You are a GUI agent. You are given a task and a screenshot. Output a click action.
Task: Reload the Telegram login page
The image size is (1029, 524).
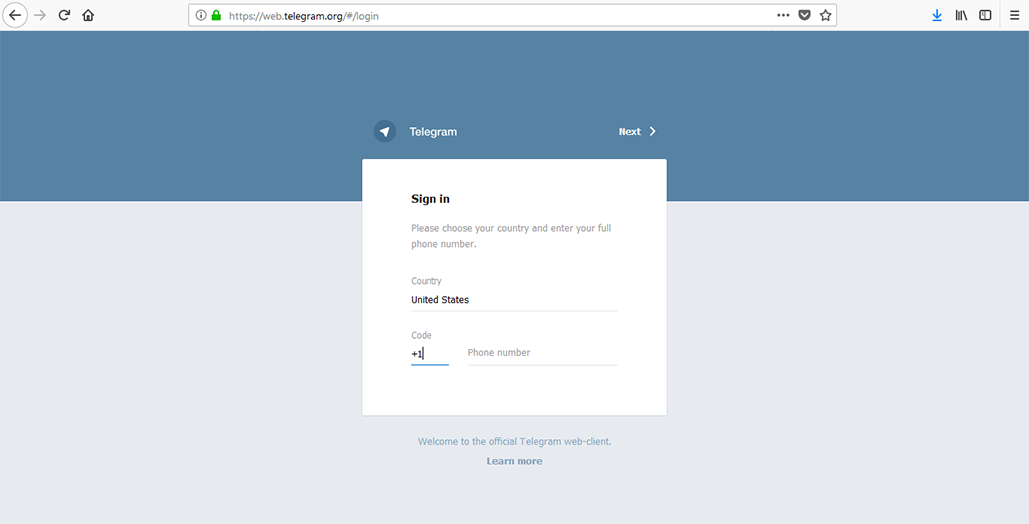pyautogui.click(x=64, y=15)
